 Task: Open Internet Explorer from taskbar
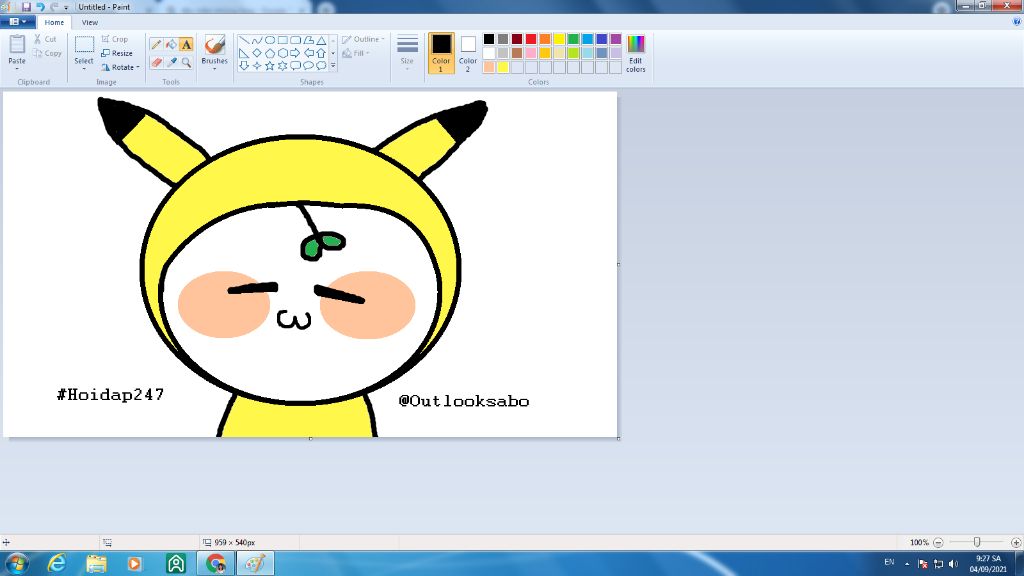57,563
